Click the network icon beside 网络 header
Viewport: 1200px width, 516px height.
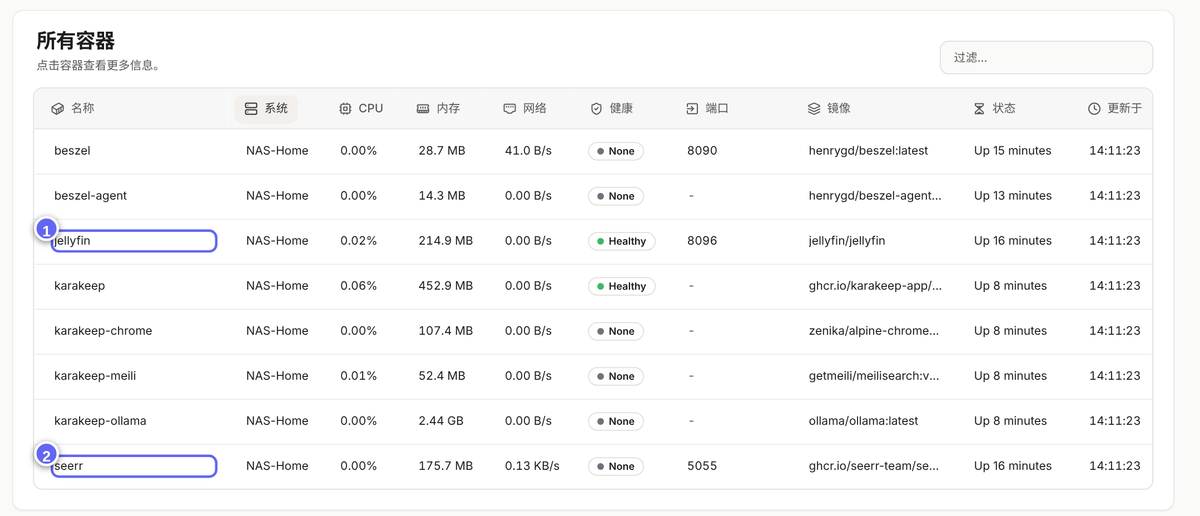(x=509, y=108)
